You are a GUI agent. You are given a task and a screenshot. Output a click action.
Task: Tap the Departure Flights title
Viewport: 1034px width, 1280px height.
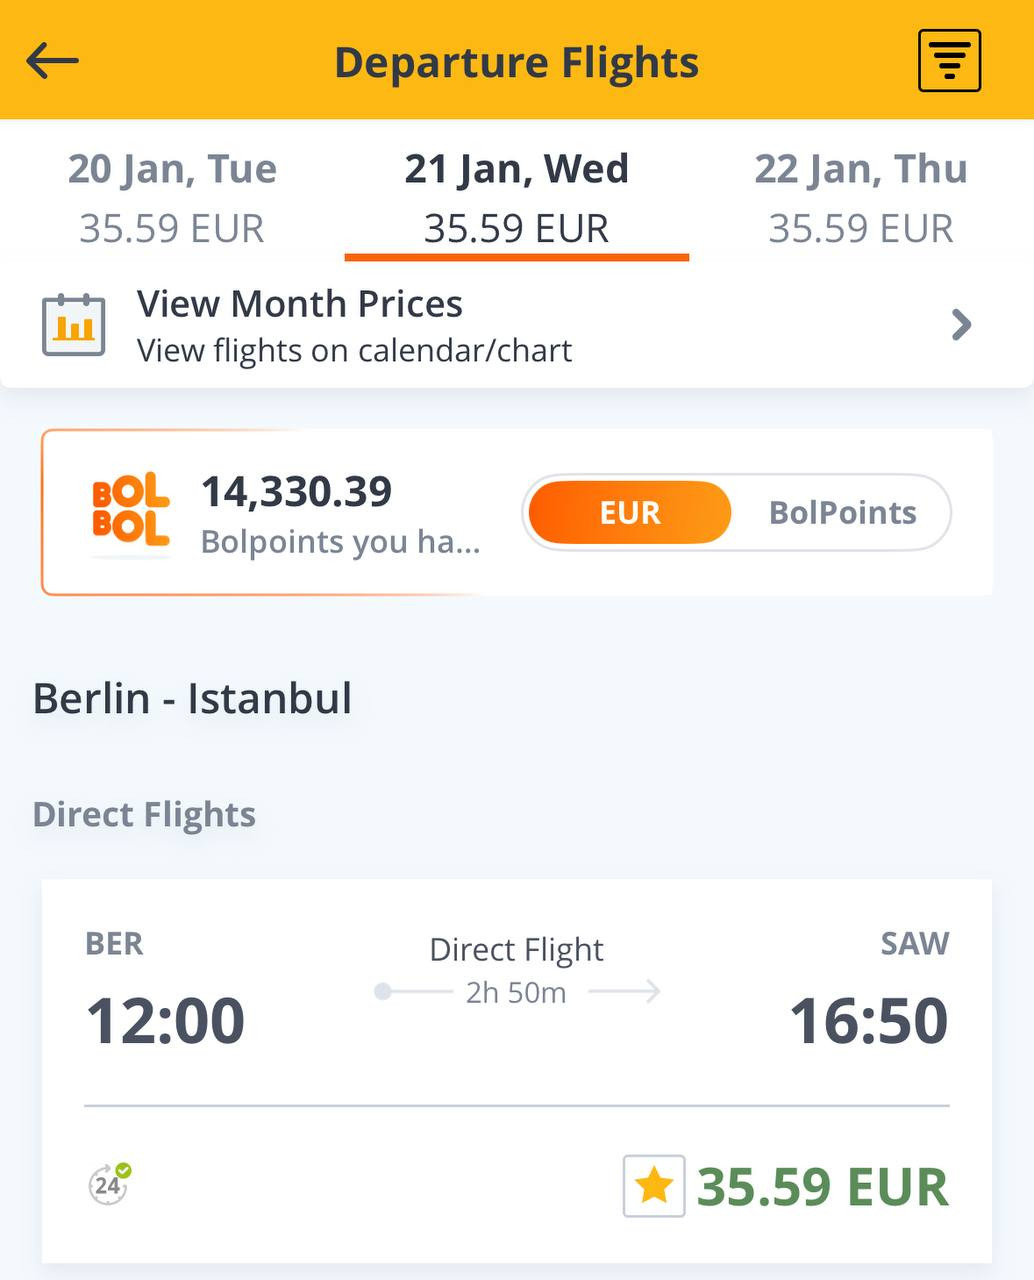coord(516,62)
